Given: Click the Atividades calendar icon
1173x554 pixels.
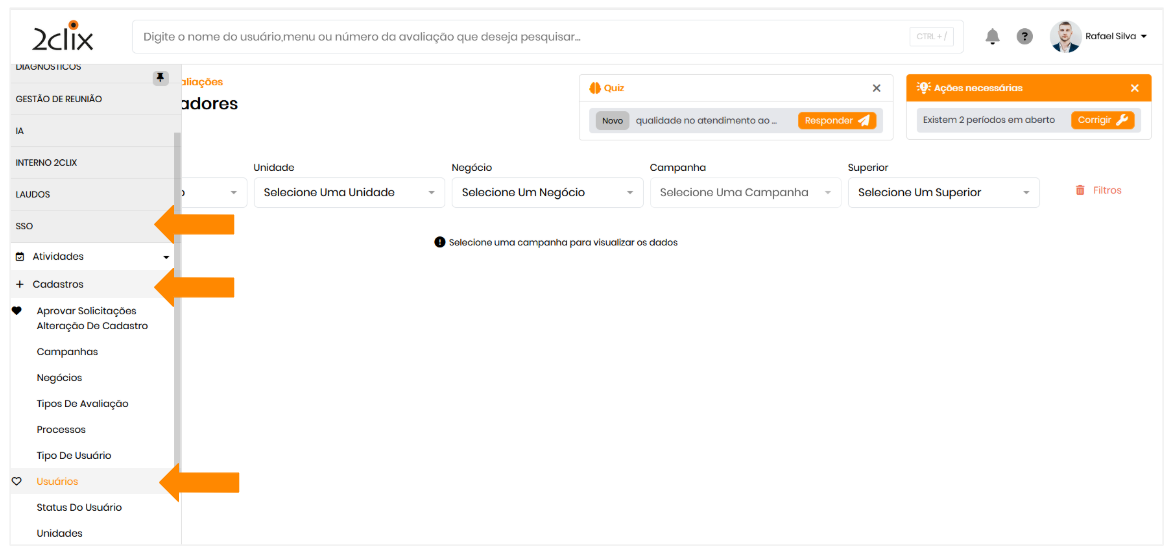Looking at the screenshot, I should coord(20,257).
